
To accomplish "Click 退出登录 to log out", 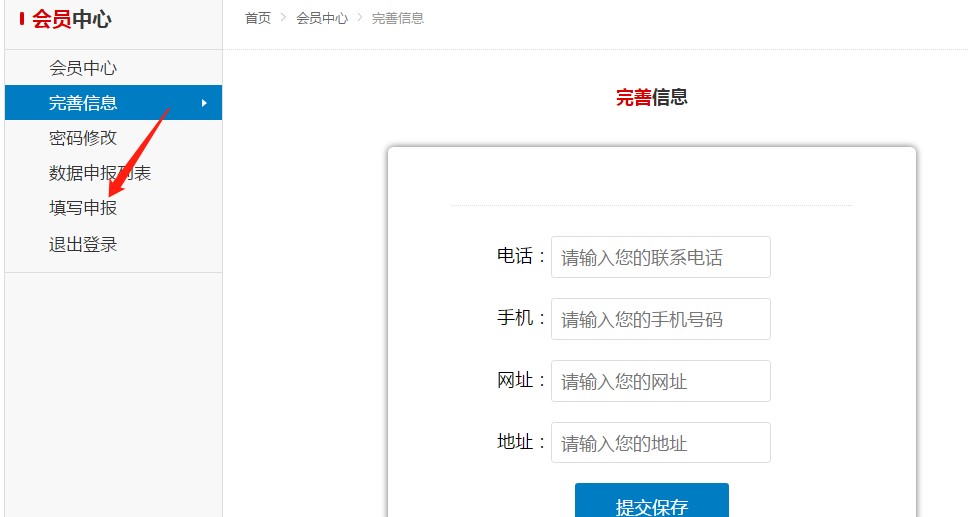I will pyautogui.click(x=83, y=244).
